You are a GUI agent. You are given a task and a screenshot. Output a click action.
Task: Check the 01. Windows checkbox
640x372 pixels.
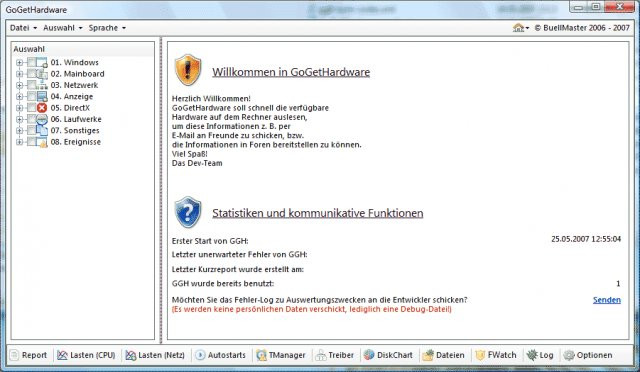[x=31, y=62]
